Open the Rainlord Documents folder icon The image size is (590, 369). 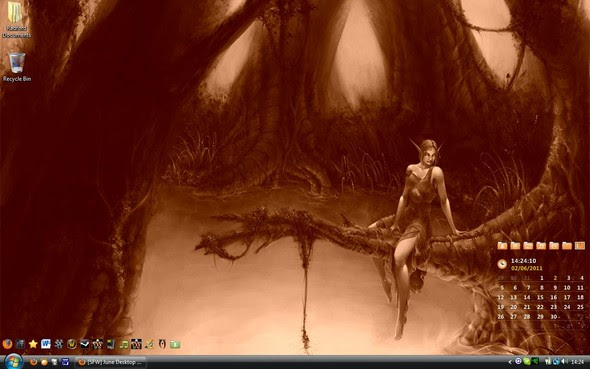pos(16,20)
